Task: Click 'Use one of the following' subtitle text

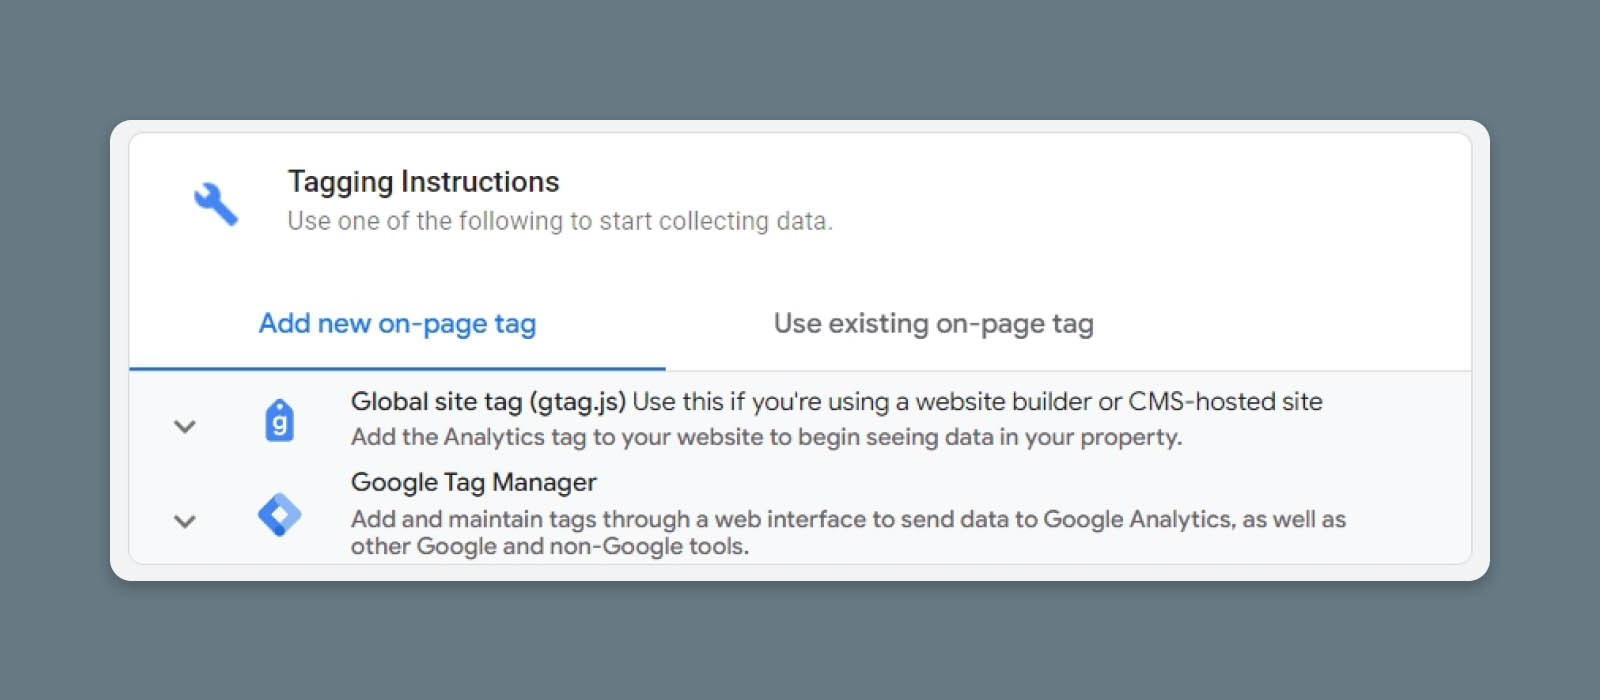Action: coord(559,221)
